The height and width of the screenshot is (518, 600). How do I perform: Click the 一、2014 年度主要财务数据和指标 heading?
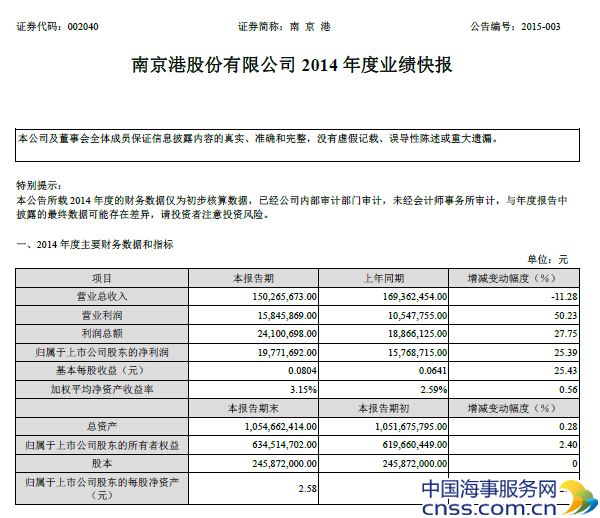[x=95, y=244]
